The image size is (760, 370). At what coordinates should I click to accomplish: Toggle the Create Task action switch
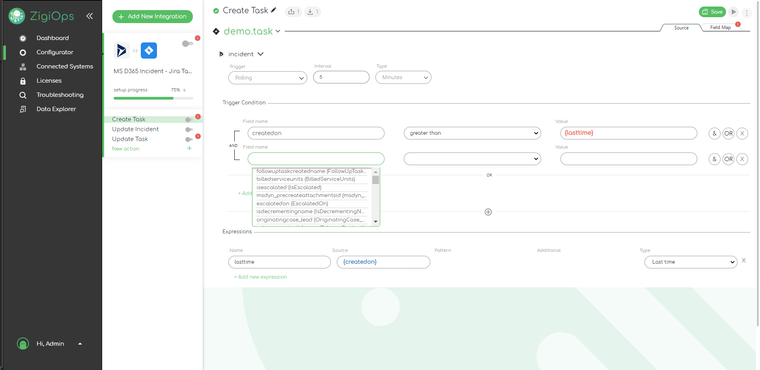coord(189,120)
